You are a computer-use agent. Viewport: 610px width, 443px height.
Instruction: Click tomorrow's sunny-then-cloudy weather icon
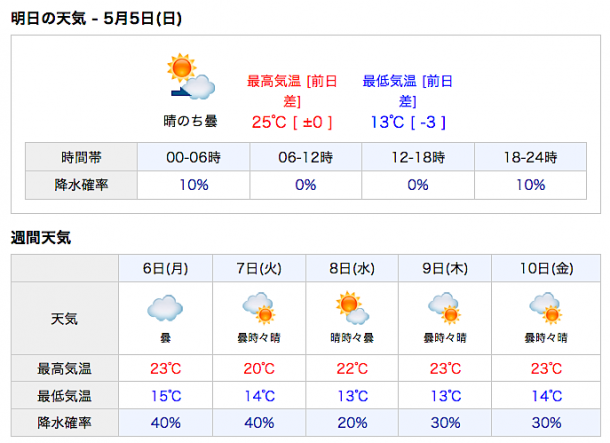pos(190,78)
